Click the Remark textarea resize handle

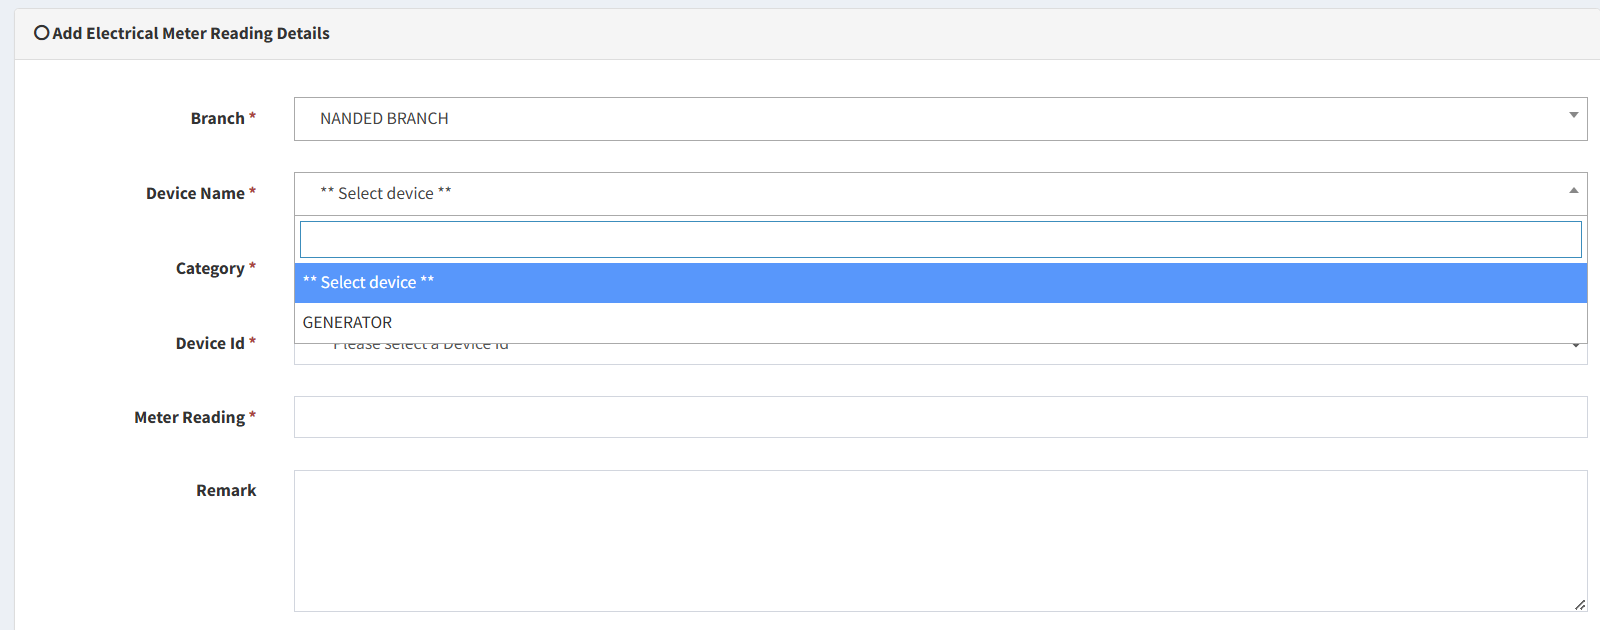1579,604
